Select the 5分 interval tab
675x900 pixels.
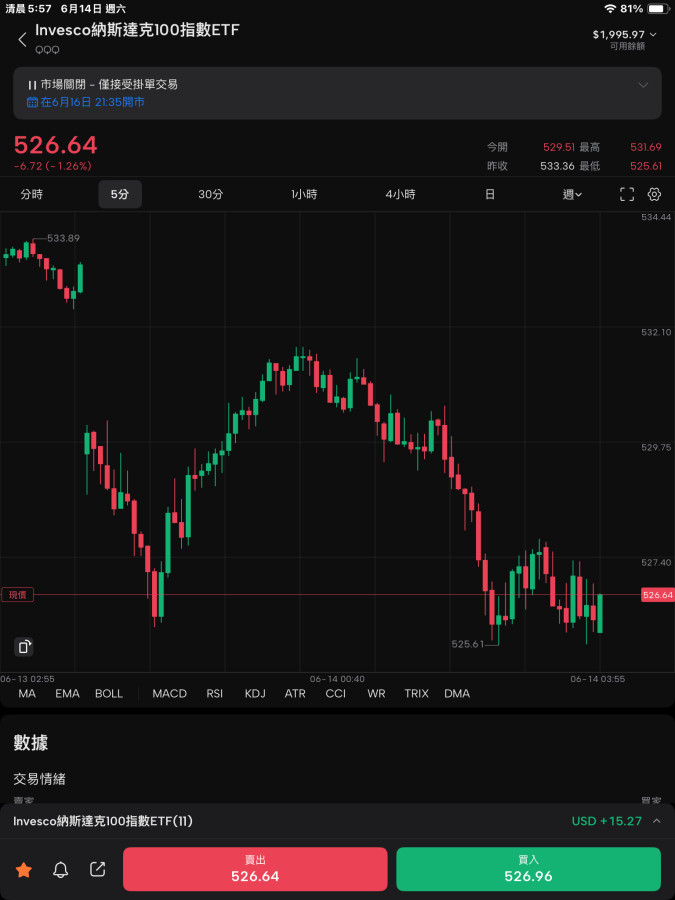coord(120,195)
